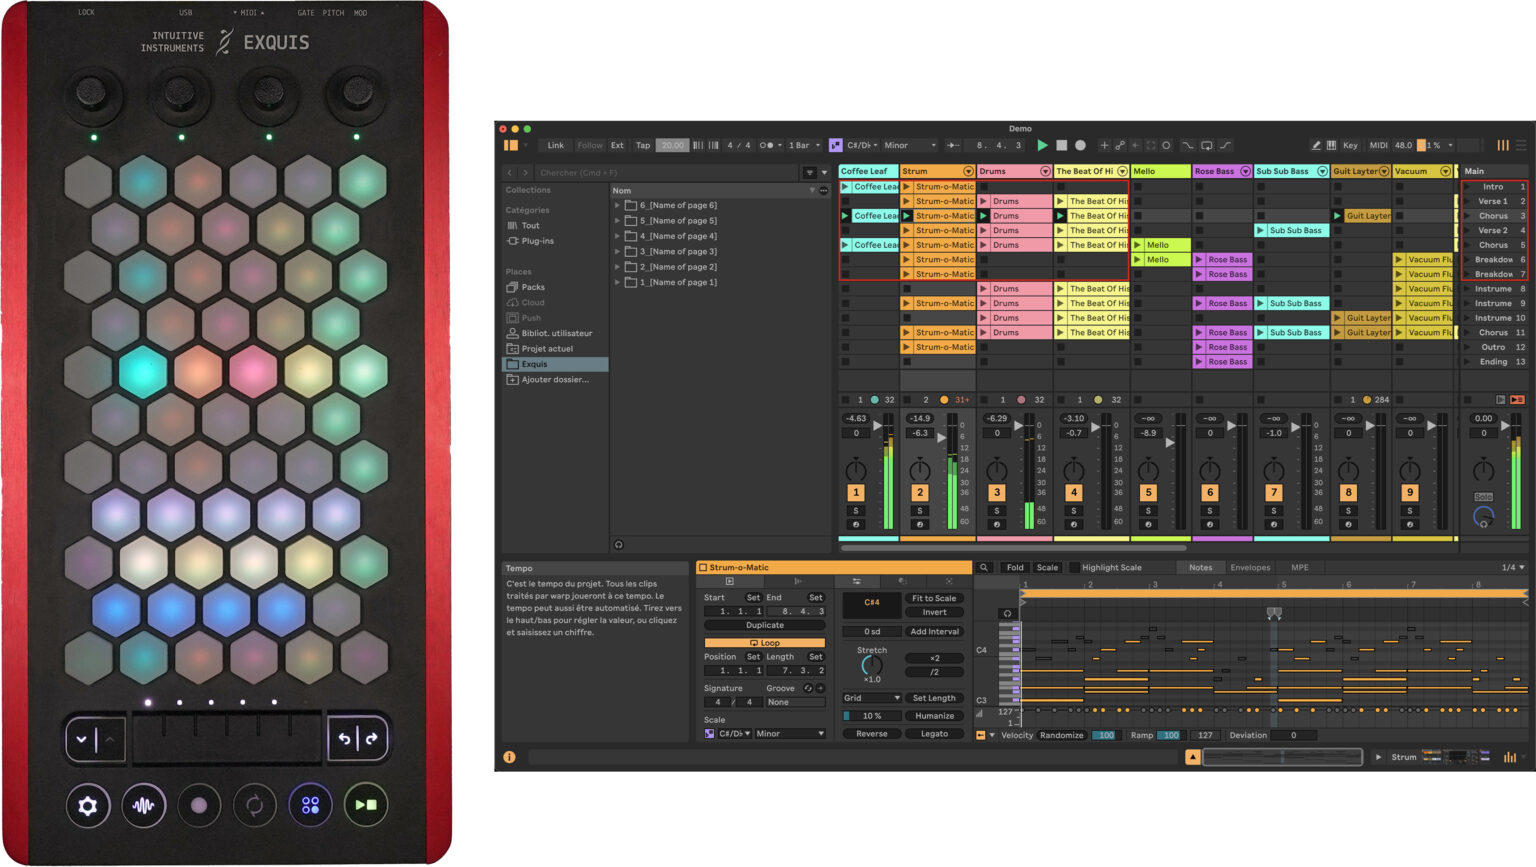Toggle computer MIDI keyboard piano icon
1536x867 pixels.
(1331, 145)
